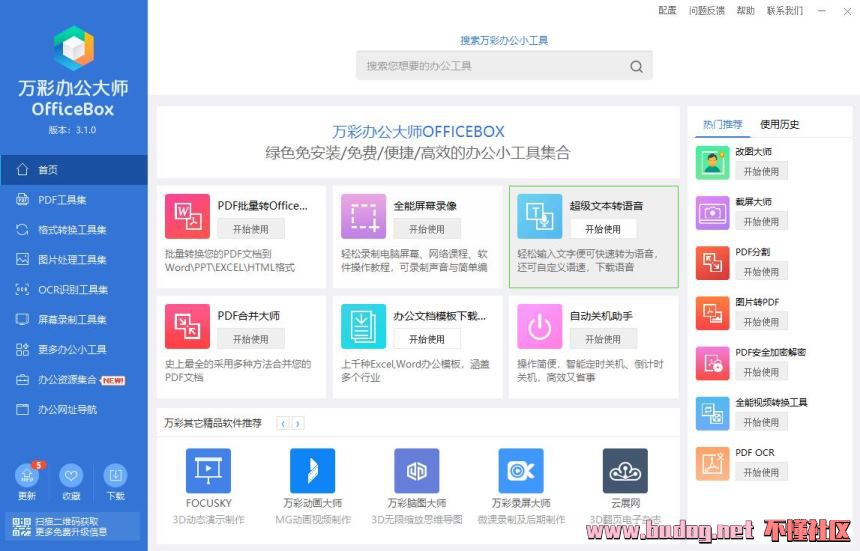Screen dimensions: 860x551
Task: Click the PDF批量转Office icon
Action: 187,216
